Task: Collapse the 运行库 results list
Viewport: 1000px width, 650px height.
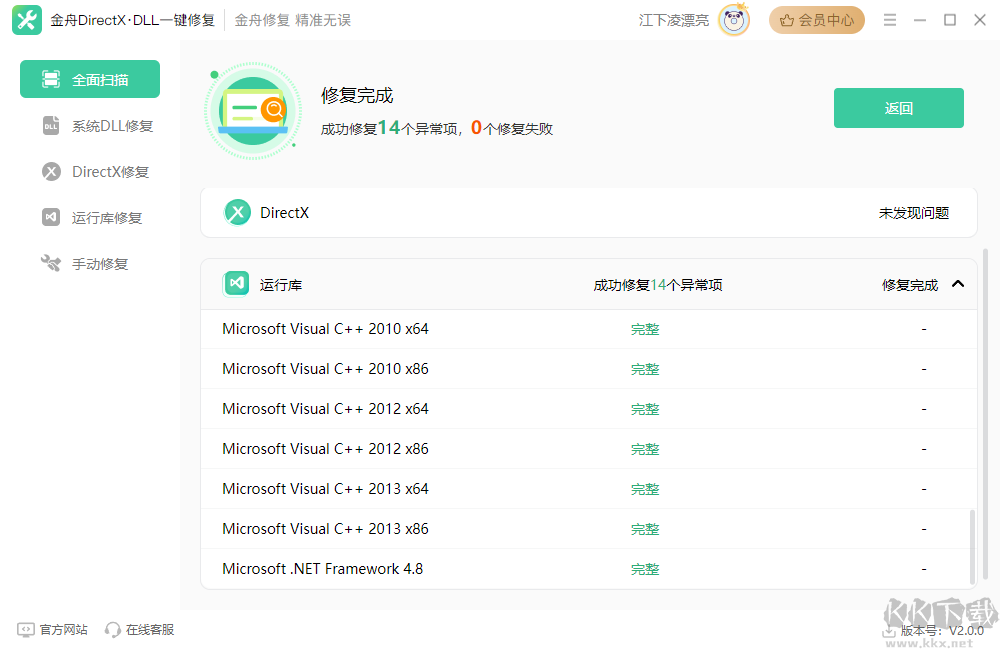Action: (x=958, y=284)
